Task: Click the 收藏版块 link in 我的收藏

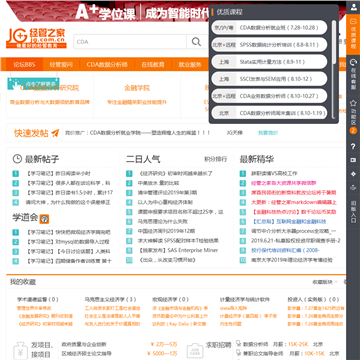Action: (322, 282)
